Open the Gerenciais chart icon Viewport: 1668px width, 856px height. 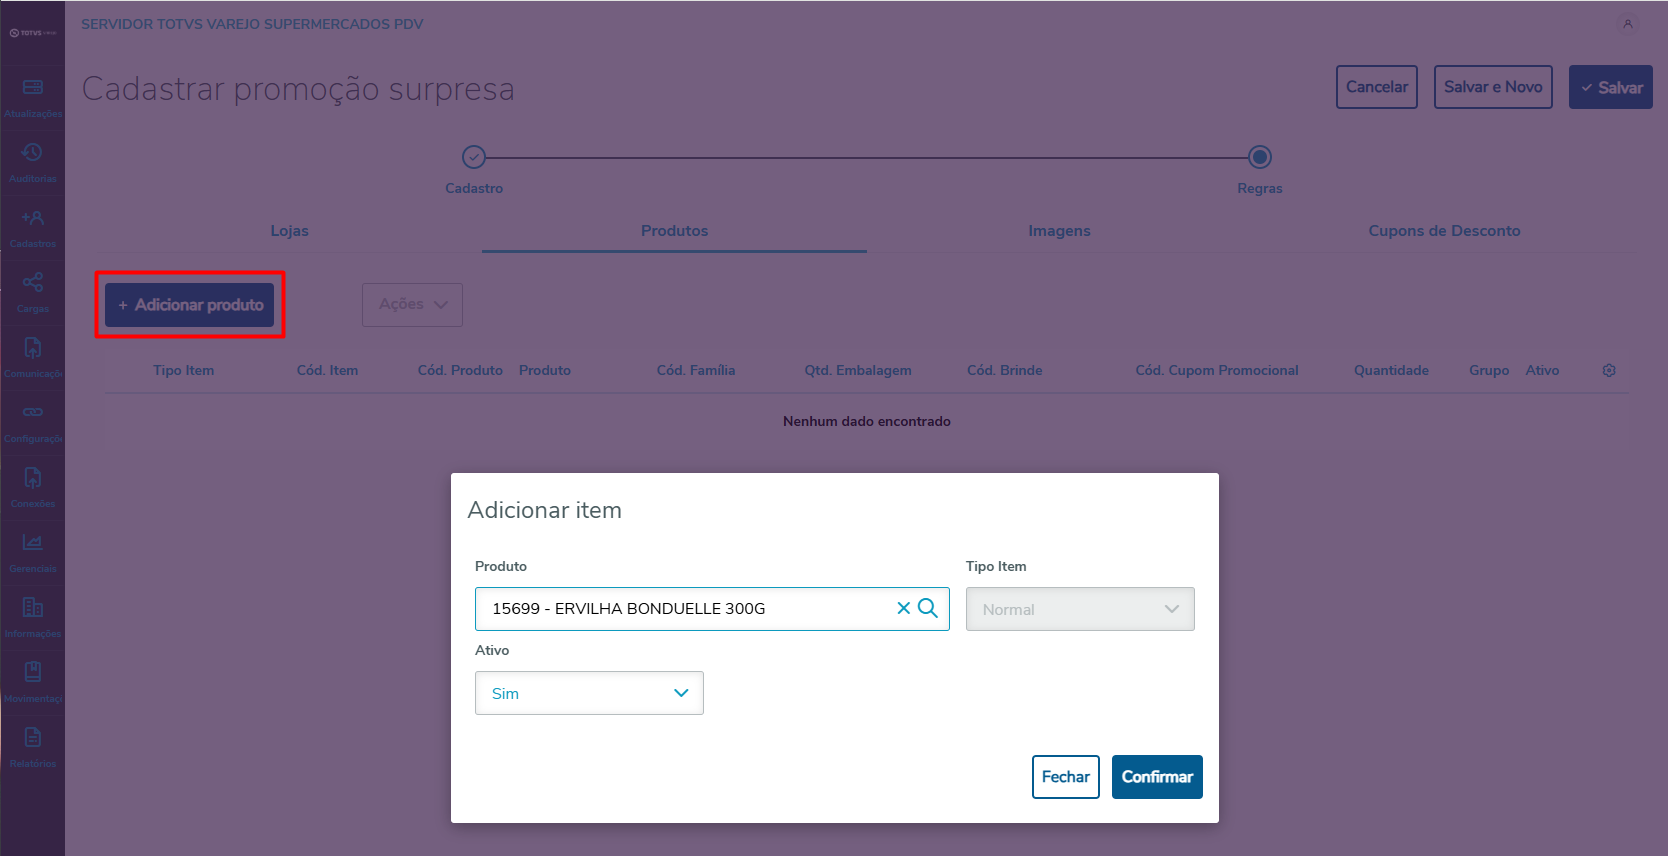(33, 542)
